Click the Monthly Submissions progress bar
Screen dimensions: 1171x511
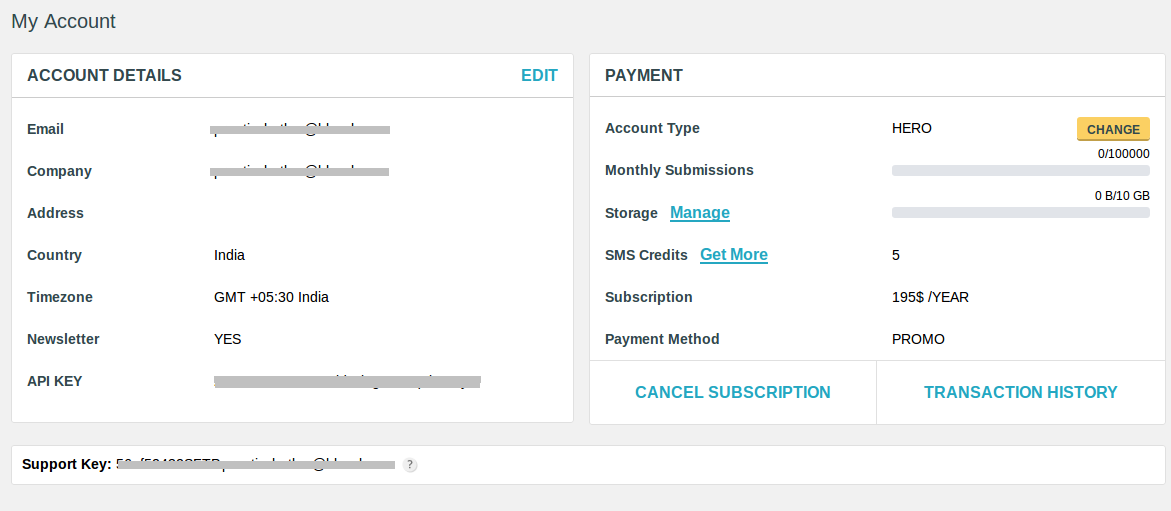[x=1020, y=171]
